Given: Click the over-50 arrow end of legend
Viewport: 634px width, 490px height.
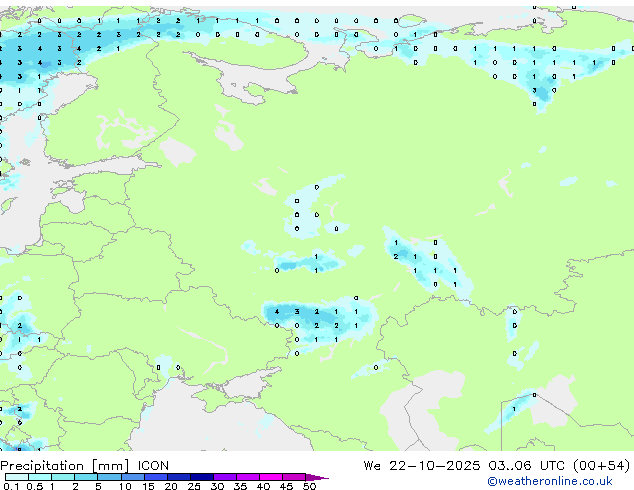Looking at the screenshot, I should pyautogui.click(x=317, y=477).
